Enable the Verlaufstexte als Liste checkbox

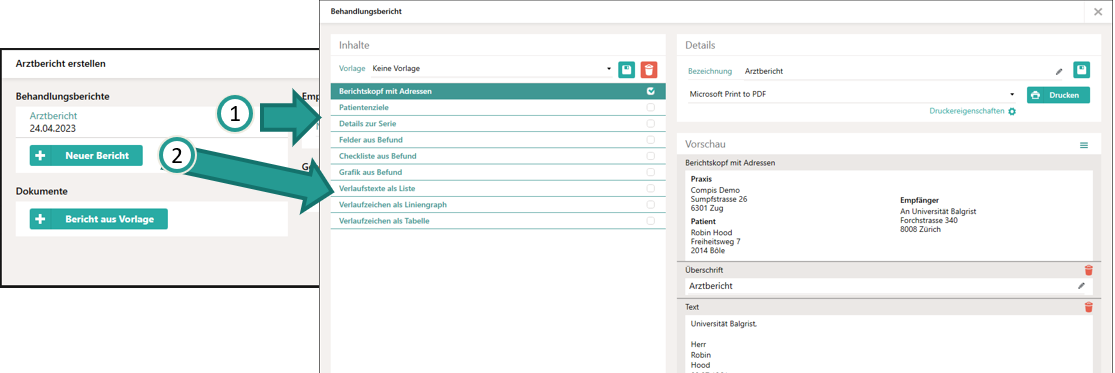[651, 189]
